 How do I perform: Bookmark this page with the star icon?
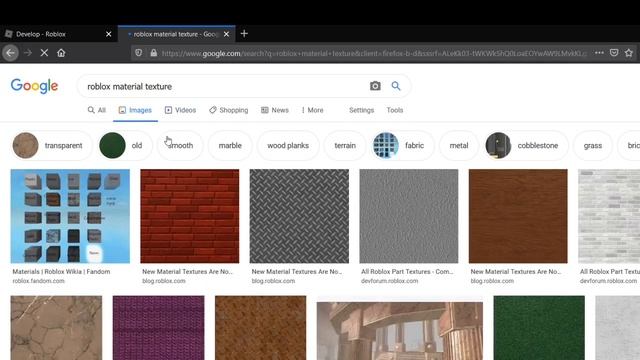pos(629,53)
